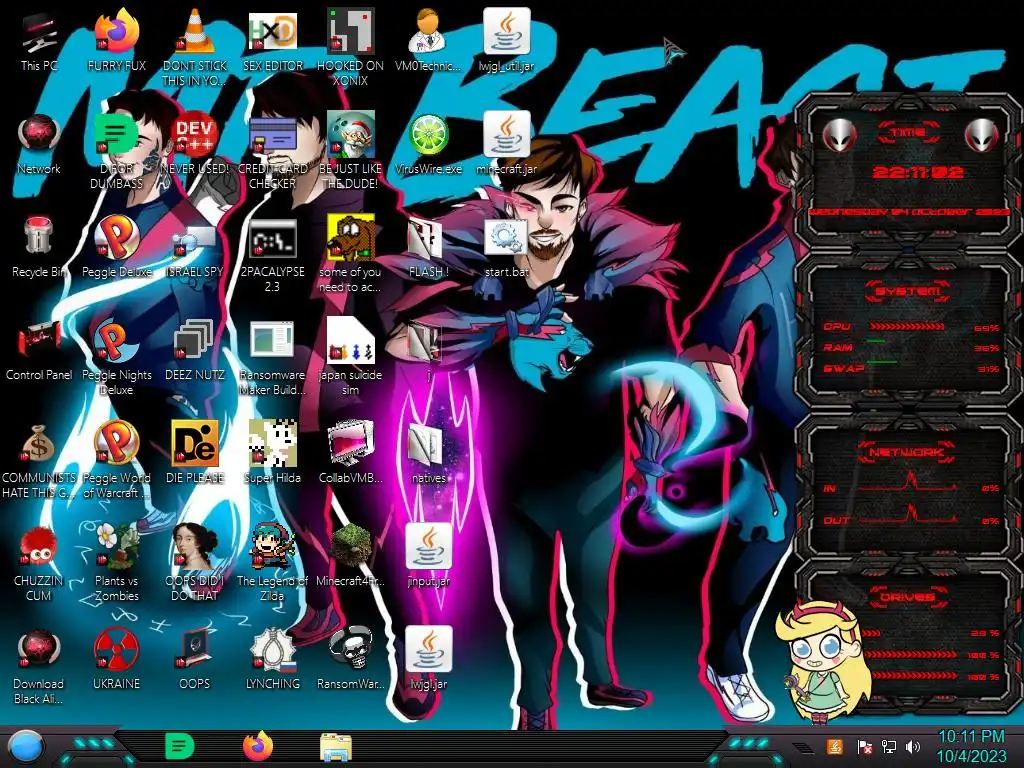The image size is (1024, 768).
Task: Click the right alien head widget icon
Action: click(x=982, y=135)
